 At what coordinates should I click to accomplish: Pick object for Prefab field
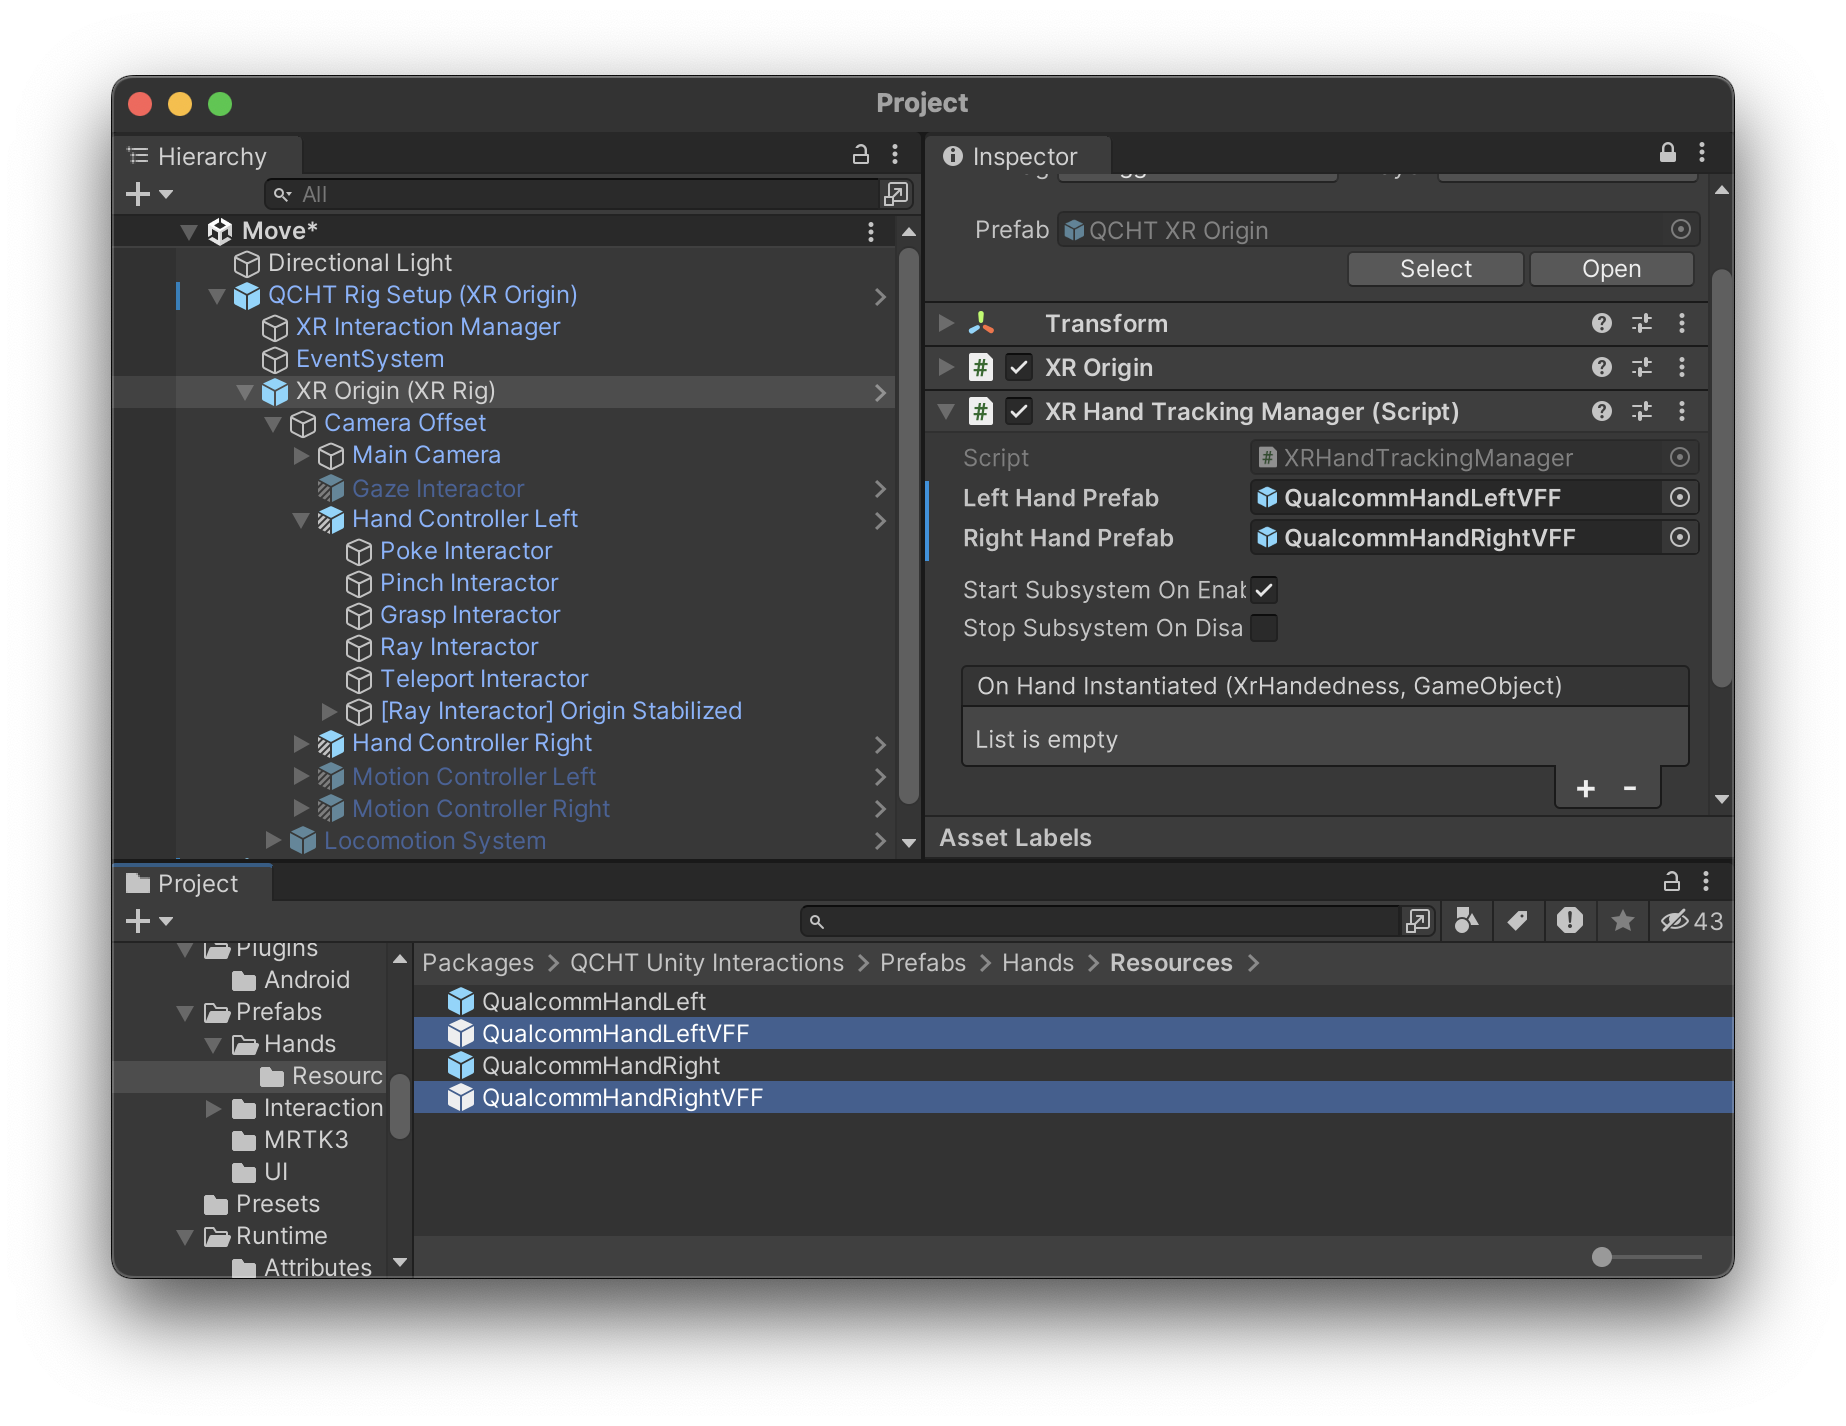click(1681, 230)
